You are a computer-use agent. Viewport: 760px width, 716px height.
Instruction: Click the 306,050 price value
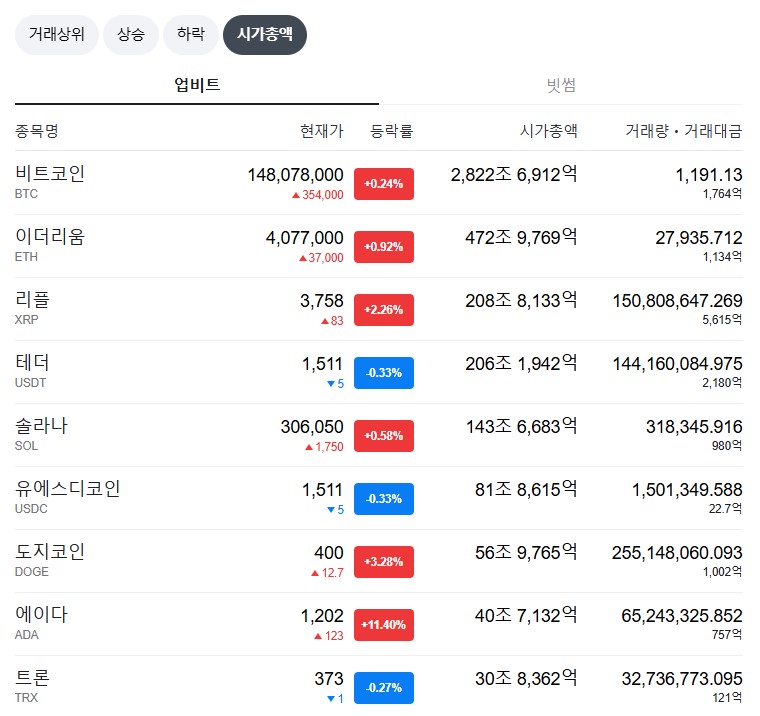coord(312,427)
